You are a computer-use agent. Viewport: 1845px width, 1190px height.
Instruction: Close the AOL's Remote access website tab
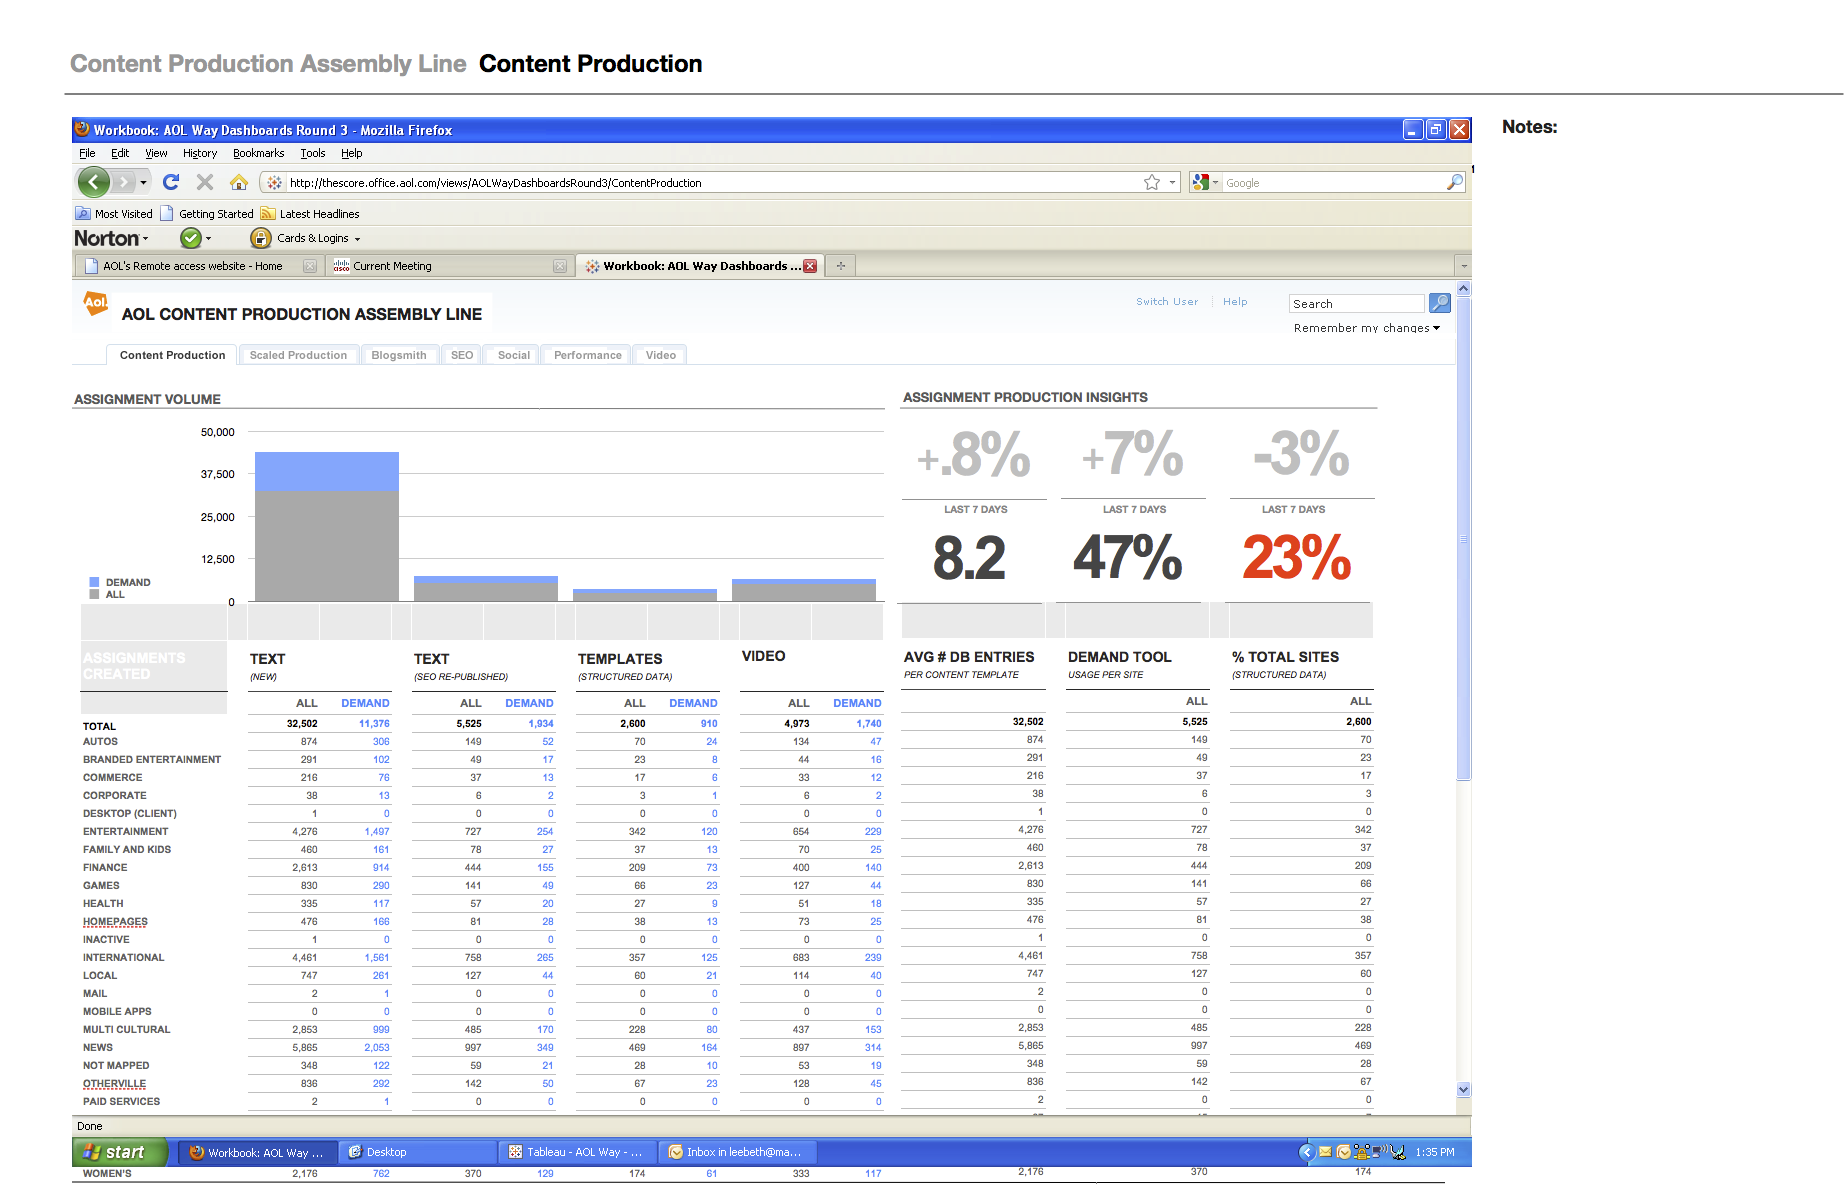coord(310,266)
